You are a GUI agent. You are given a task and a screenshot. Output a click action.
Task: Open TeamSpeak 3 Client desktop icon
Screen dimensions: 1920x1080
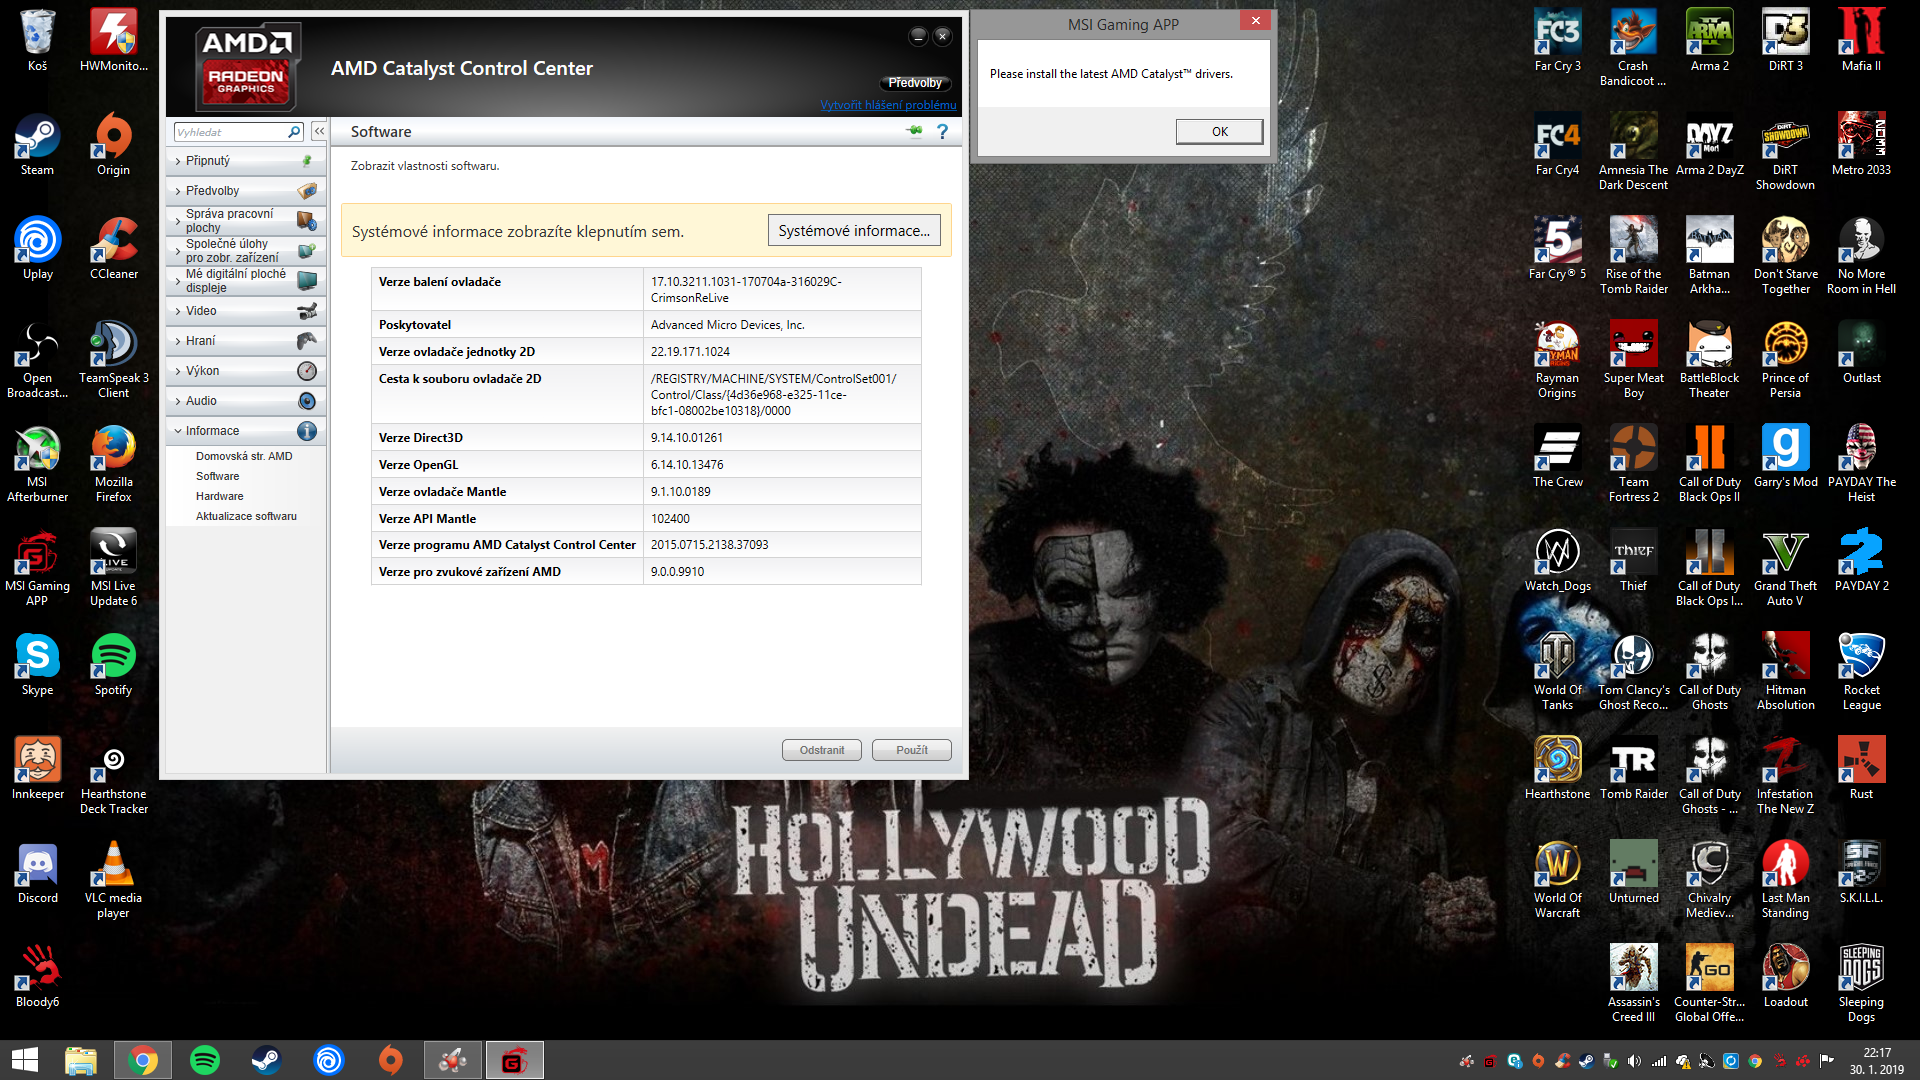tap(113, 360)
